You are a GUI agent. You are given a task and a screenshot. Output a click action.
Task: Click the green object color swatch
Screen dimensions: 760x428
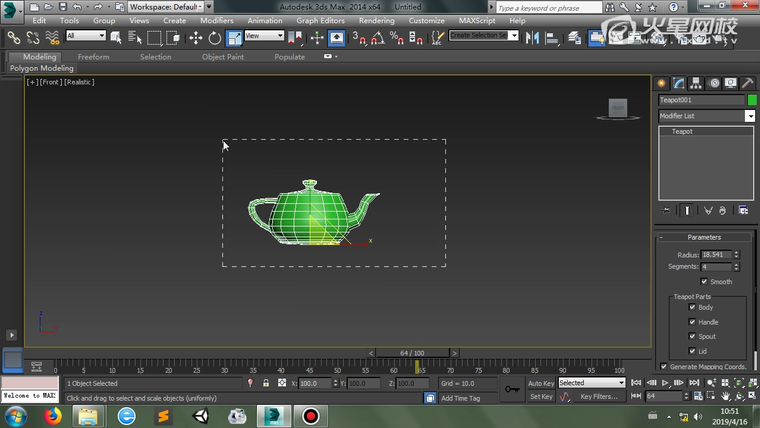point(752,100)
